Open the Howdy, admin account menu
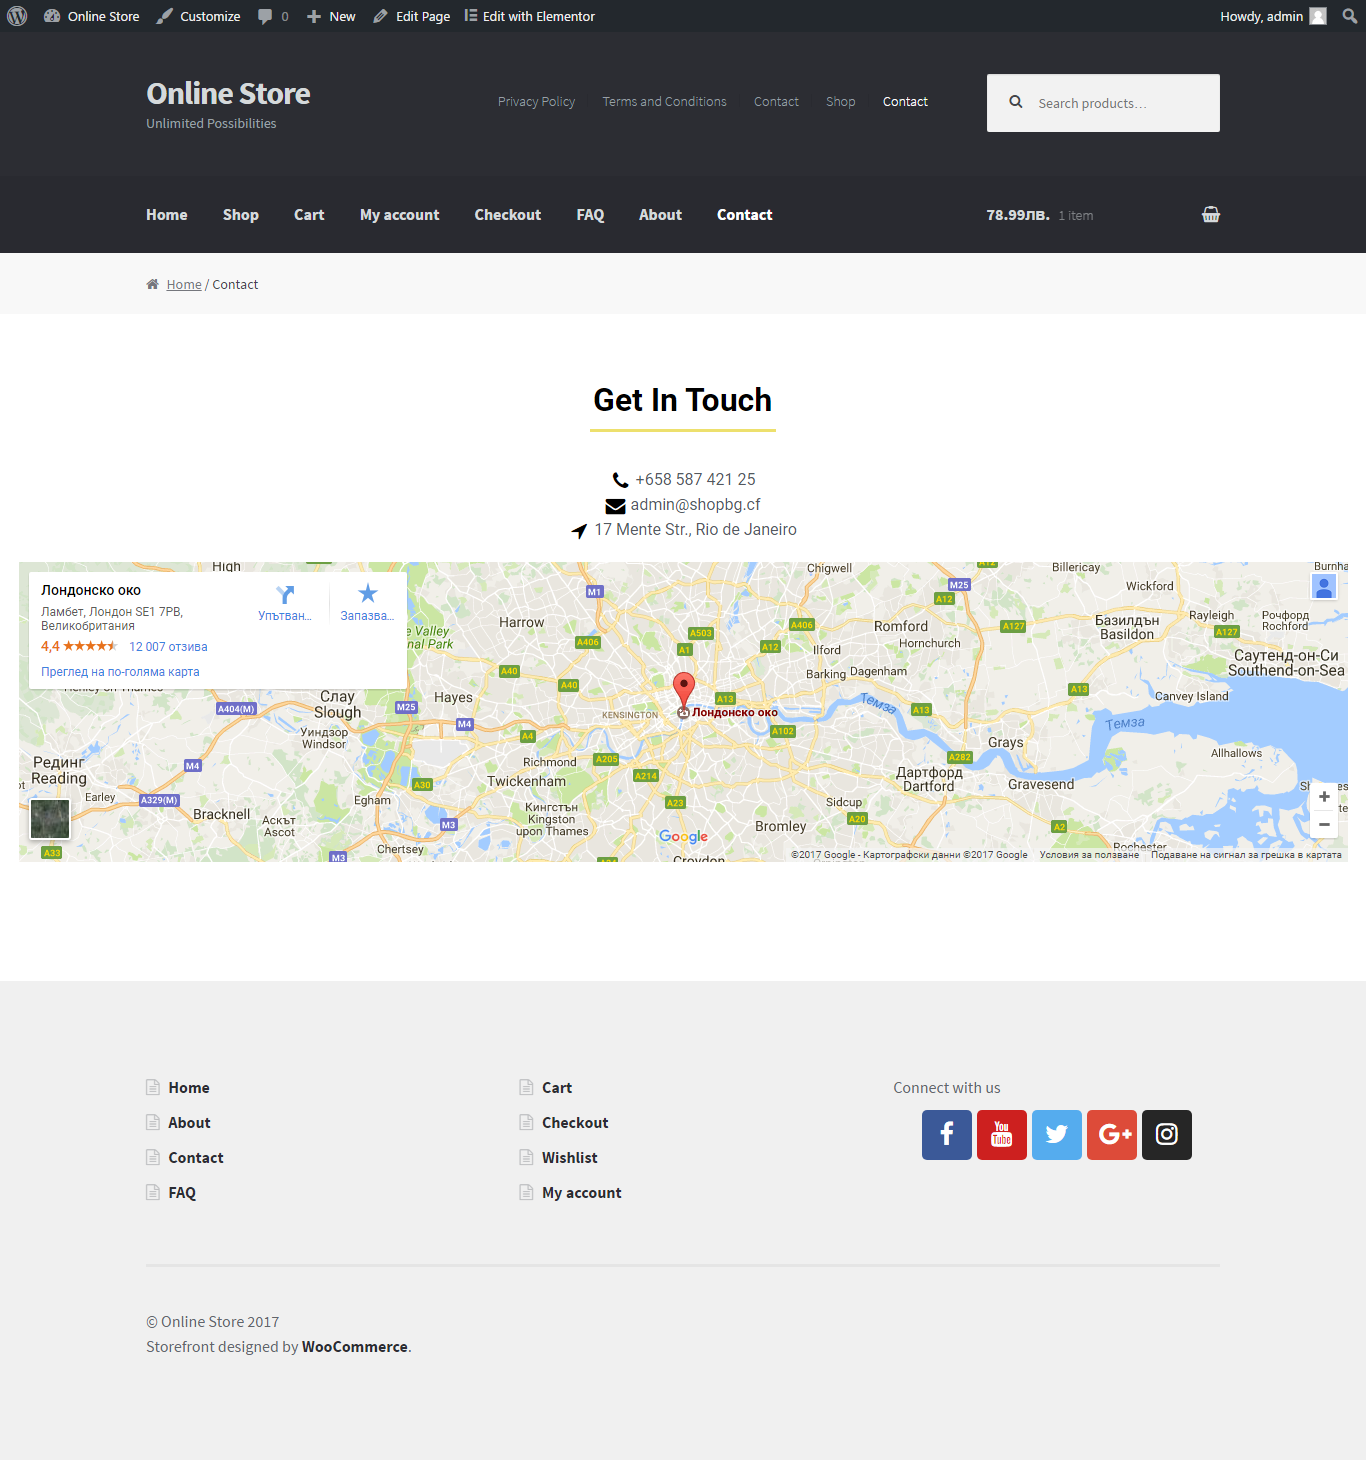 [x=1273, y=16]
